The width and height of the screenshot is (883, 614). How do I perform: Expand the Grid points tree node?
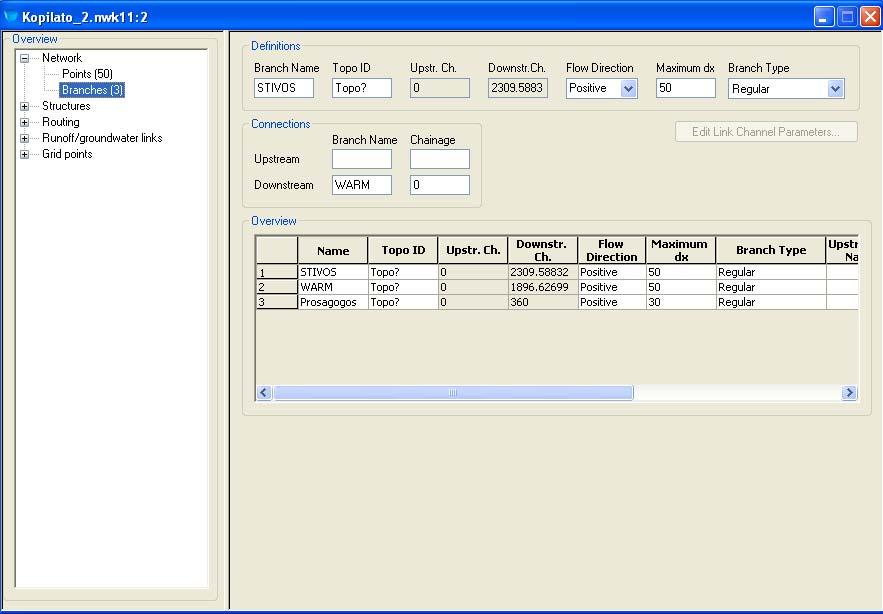(x=24, y=154)
